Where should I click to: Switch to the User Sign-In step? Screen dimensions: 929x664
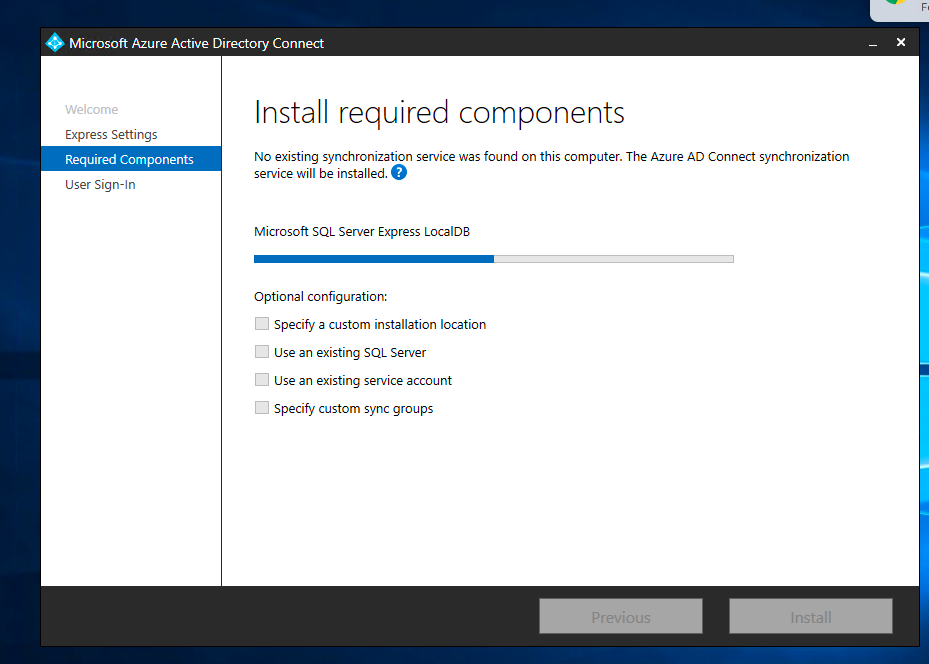tap(100, 184)
